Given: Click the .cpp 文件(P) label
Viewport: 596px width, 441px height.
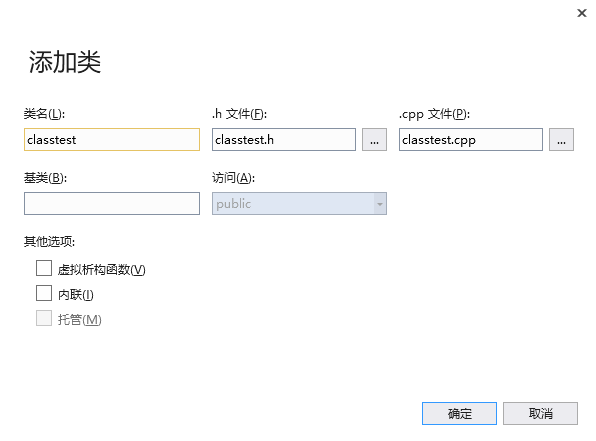Looking at the screenshot, I should [x=434, y=114].
